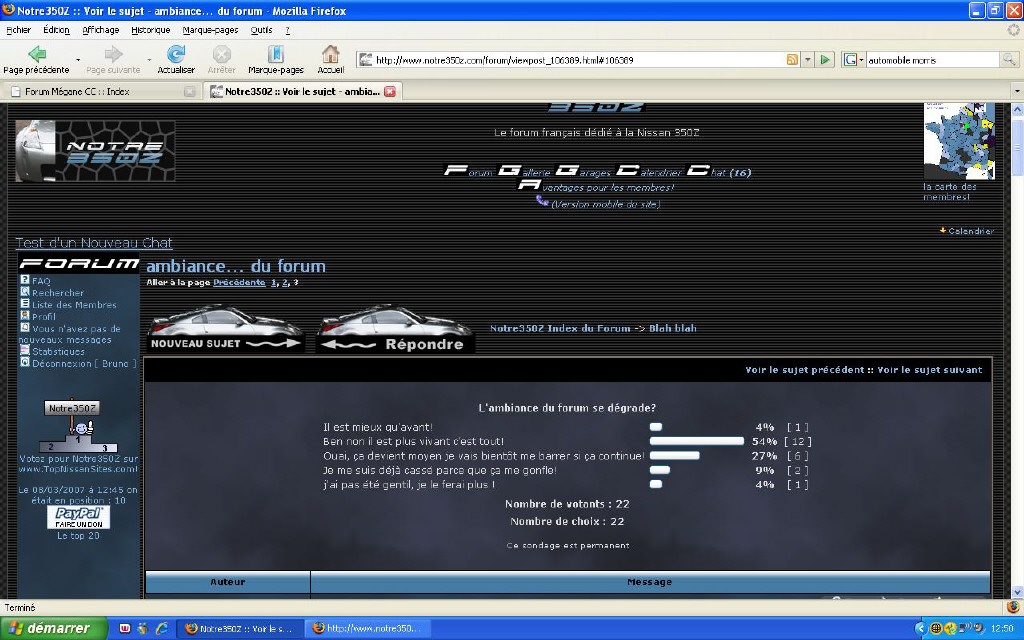Click the Rechercher magnifier icon in sidebar
Viewport: 1024px width, 640px height.
pyautogui.click(x=25, y=291)
